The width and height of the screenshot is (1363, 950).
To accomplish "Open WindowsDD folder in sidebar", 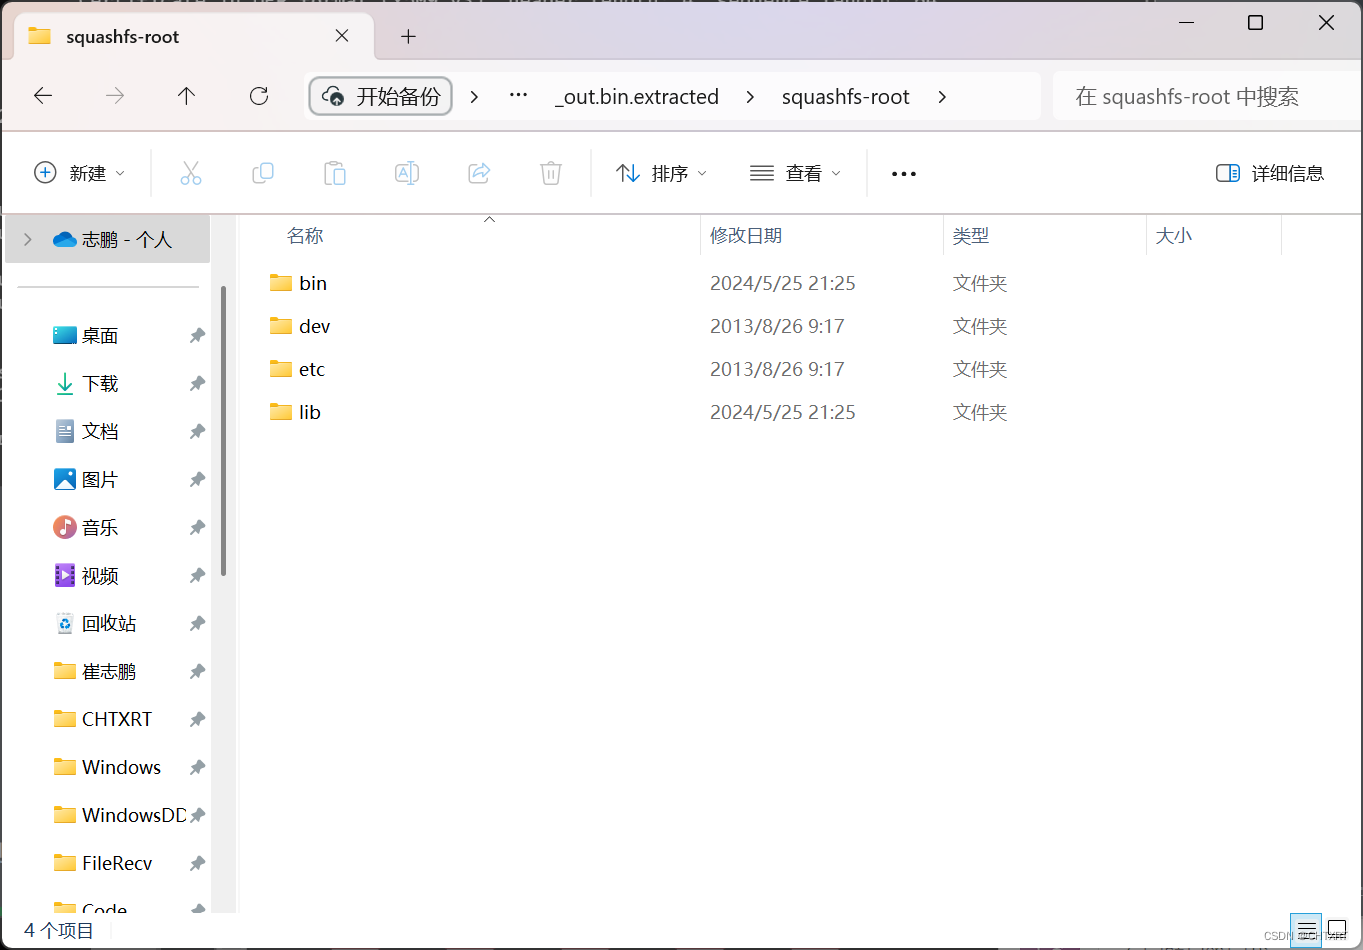I will tap(133, 816).
